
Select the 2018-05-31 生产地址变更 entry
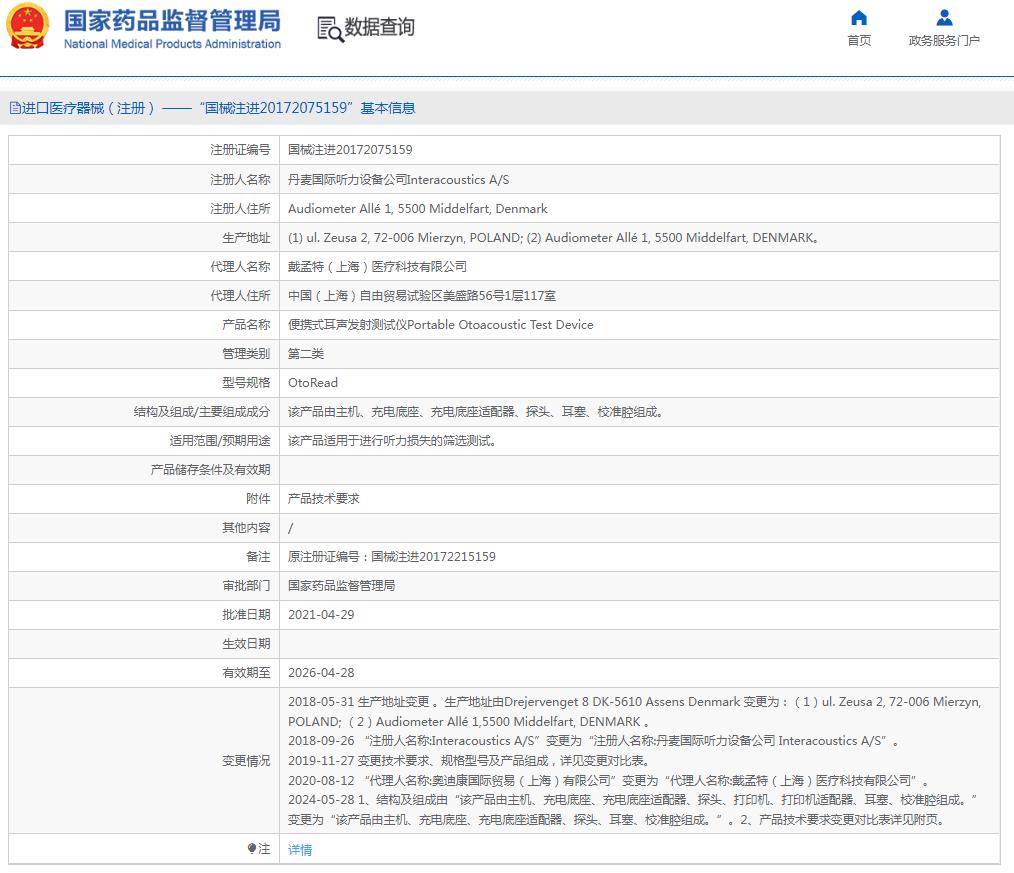[634, 712]
